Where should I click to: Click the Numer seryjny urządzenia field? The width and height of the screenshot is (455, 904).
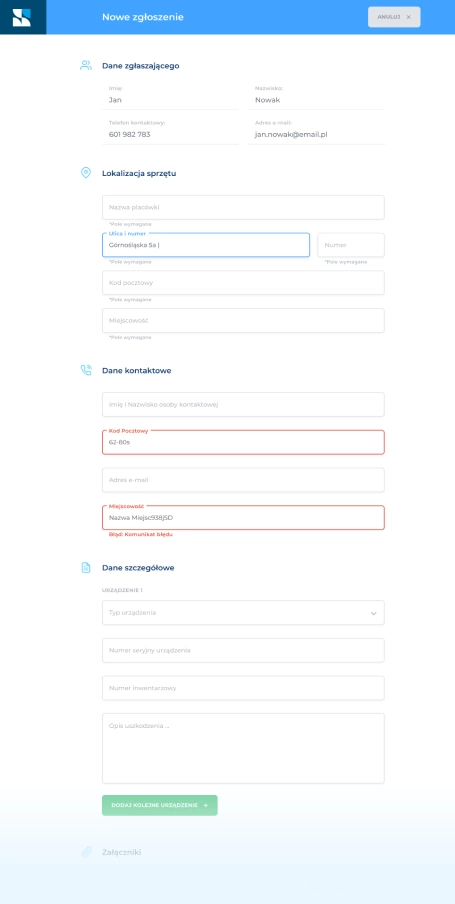point(243,650)
